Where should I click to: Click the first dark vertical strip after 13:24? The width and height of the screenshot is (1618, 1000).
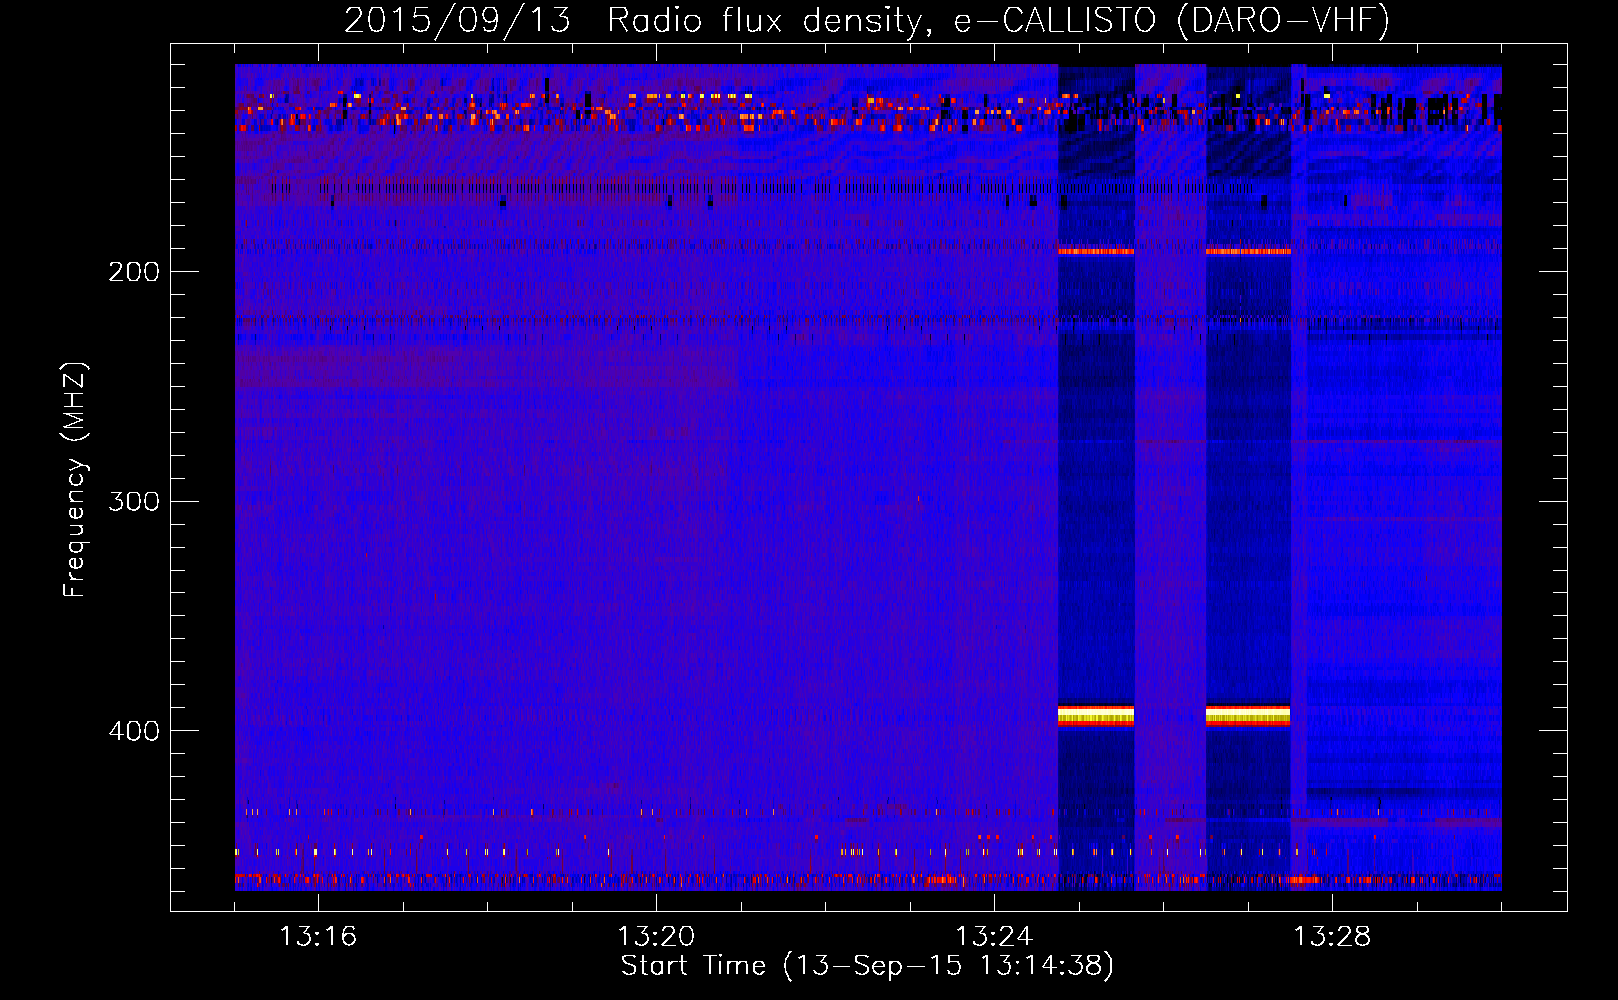tap(1096, 500)
